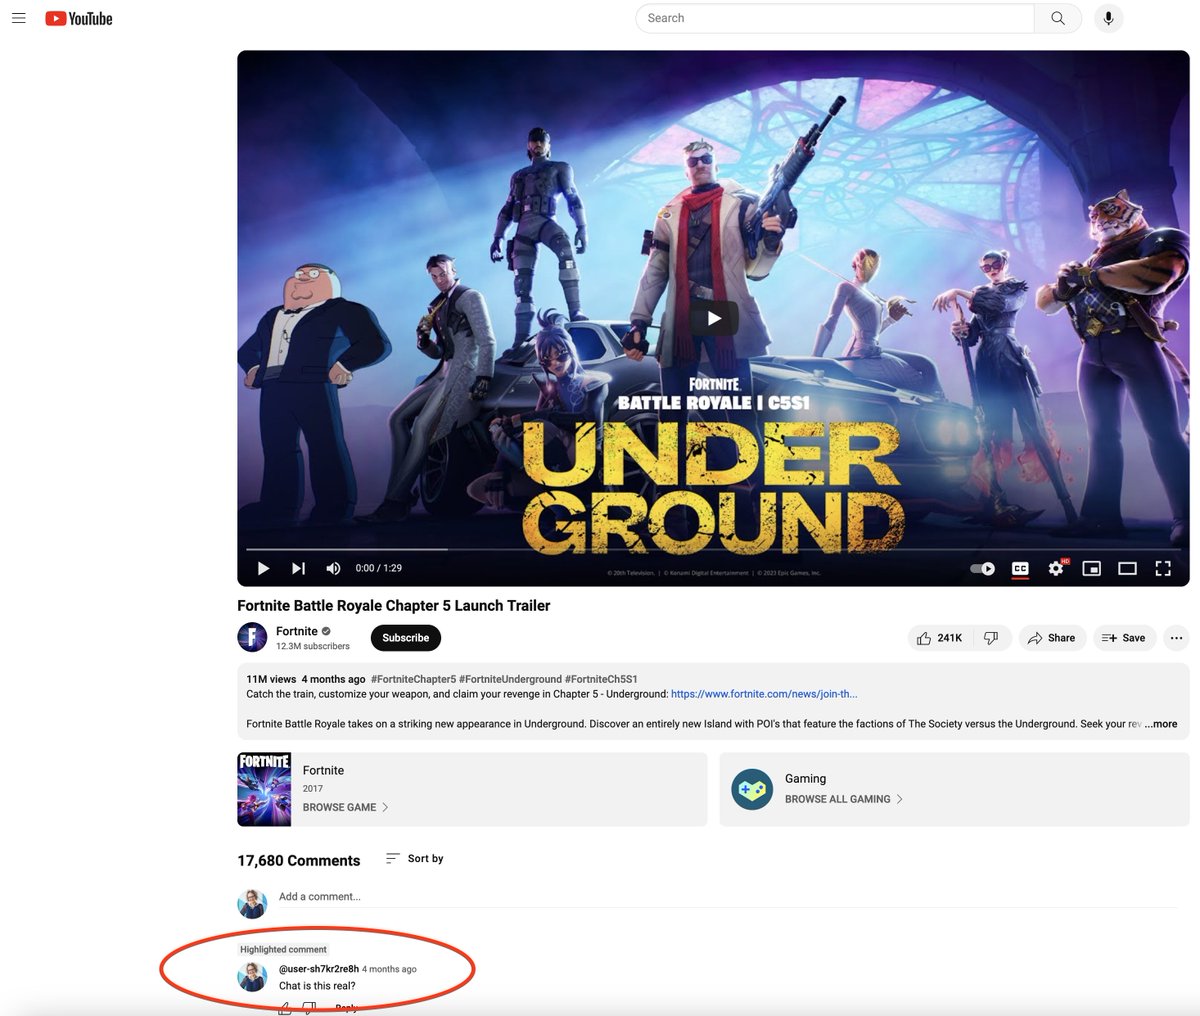Save the video to a playlist
The width and height of the screenshot is (1200, 1016).
[x=1124, y=638]
